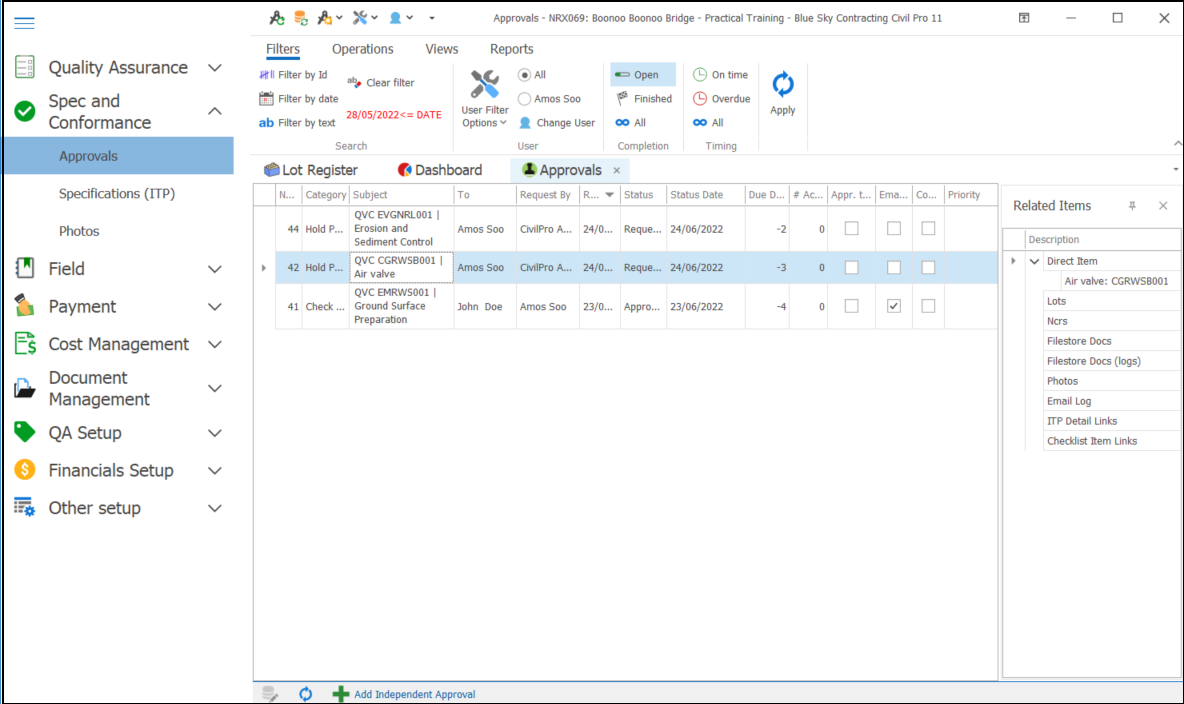
Task: Click the Filter by Id icon
Action: pyautogui.click(x=266, y=75)
